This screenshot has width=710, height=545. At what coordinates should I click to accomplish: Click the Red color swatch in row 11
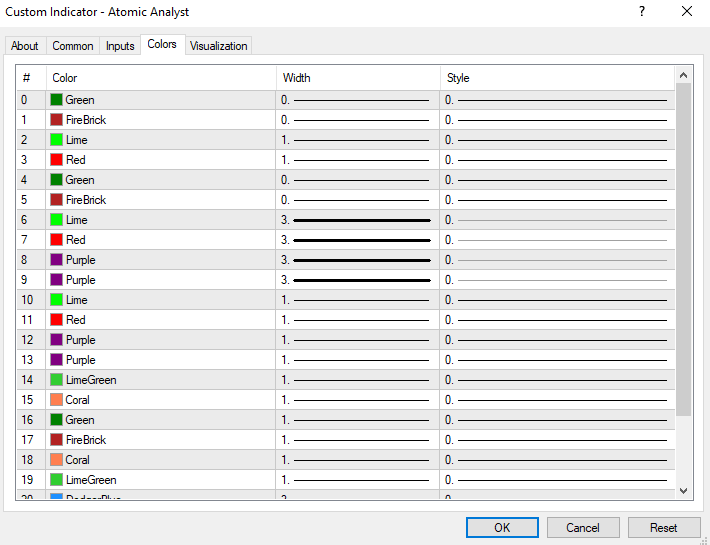click(x=57, y=320)
